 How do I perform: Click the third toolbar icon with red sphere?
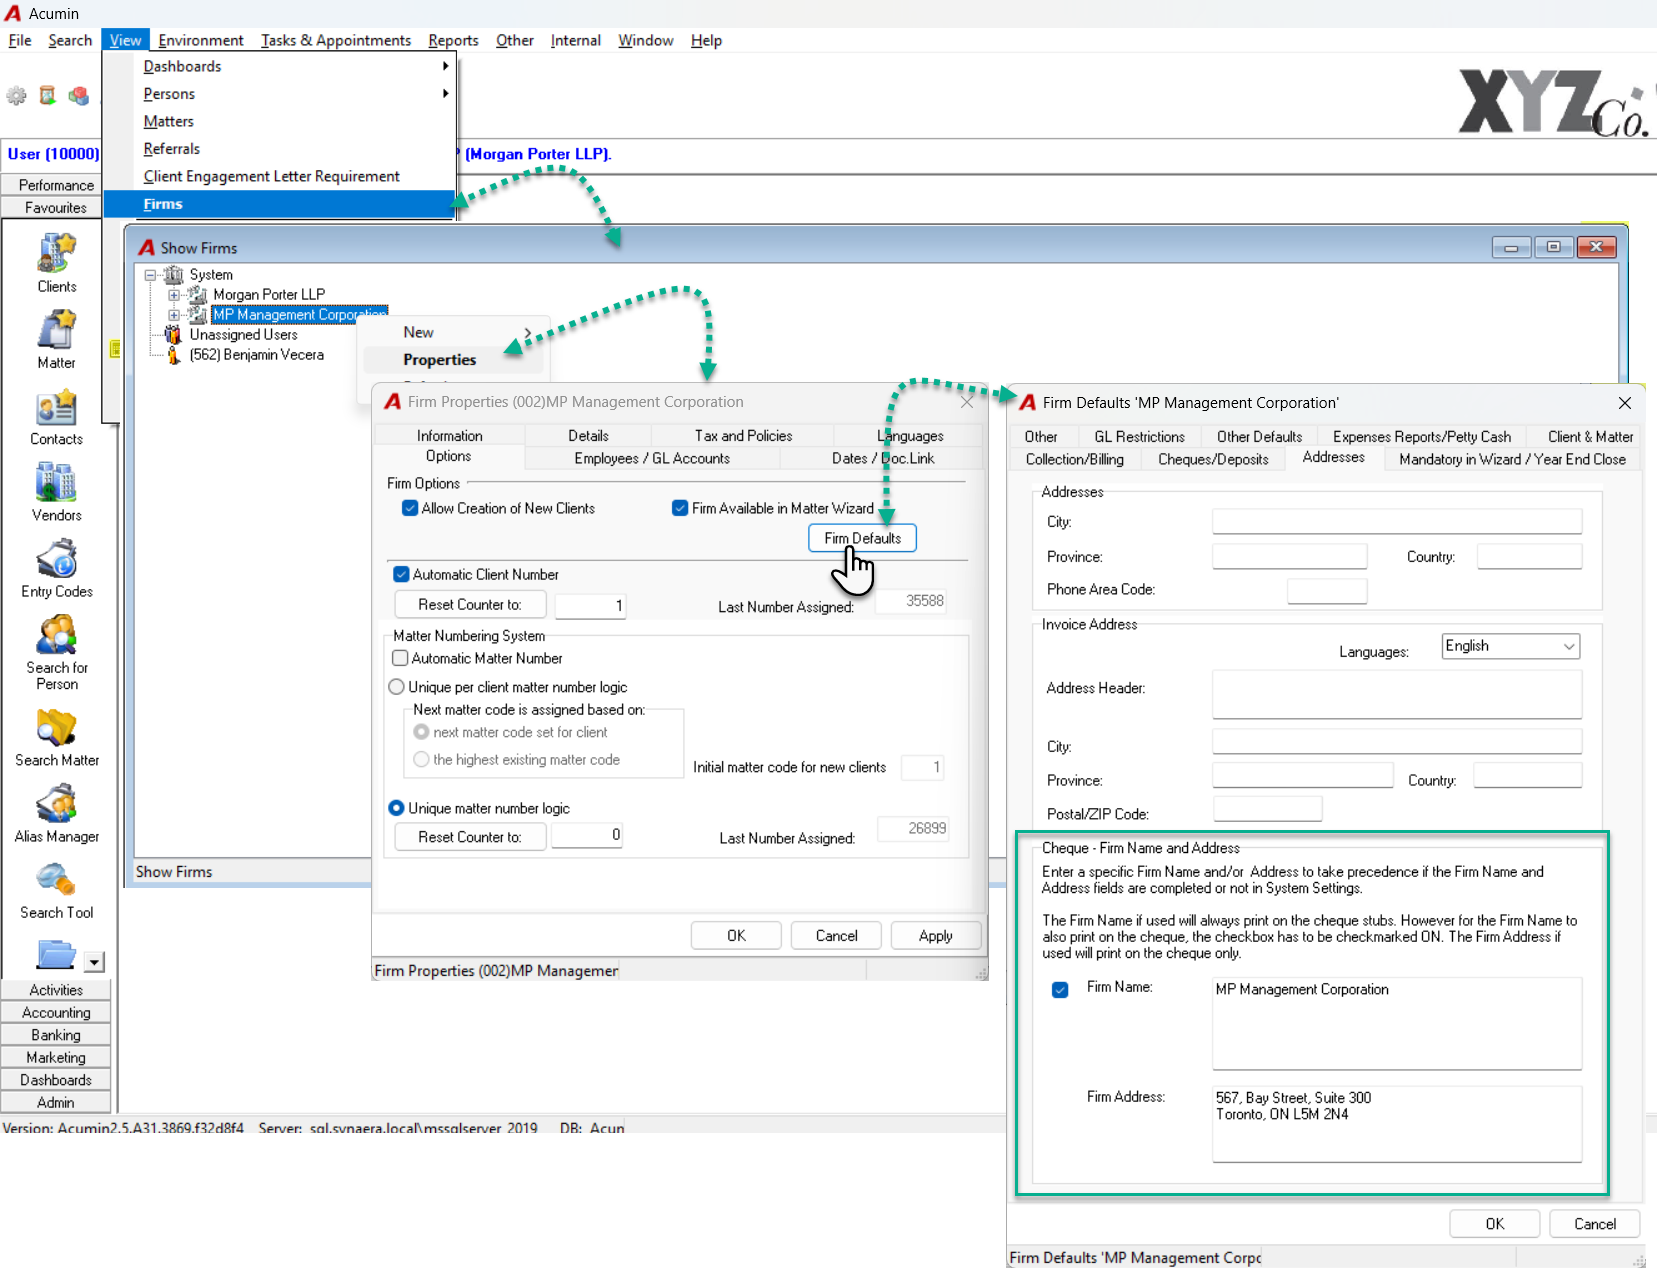[78, 96]
